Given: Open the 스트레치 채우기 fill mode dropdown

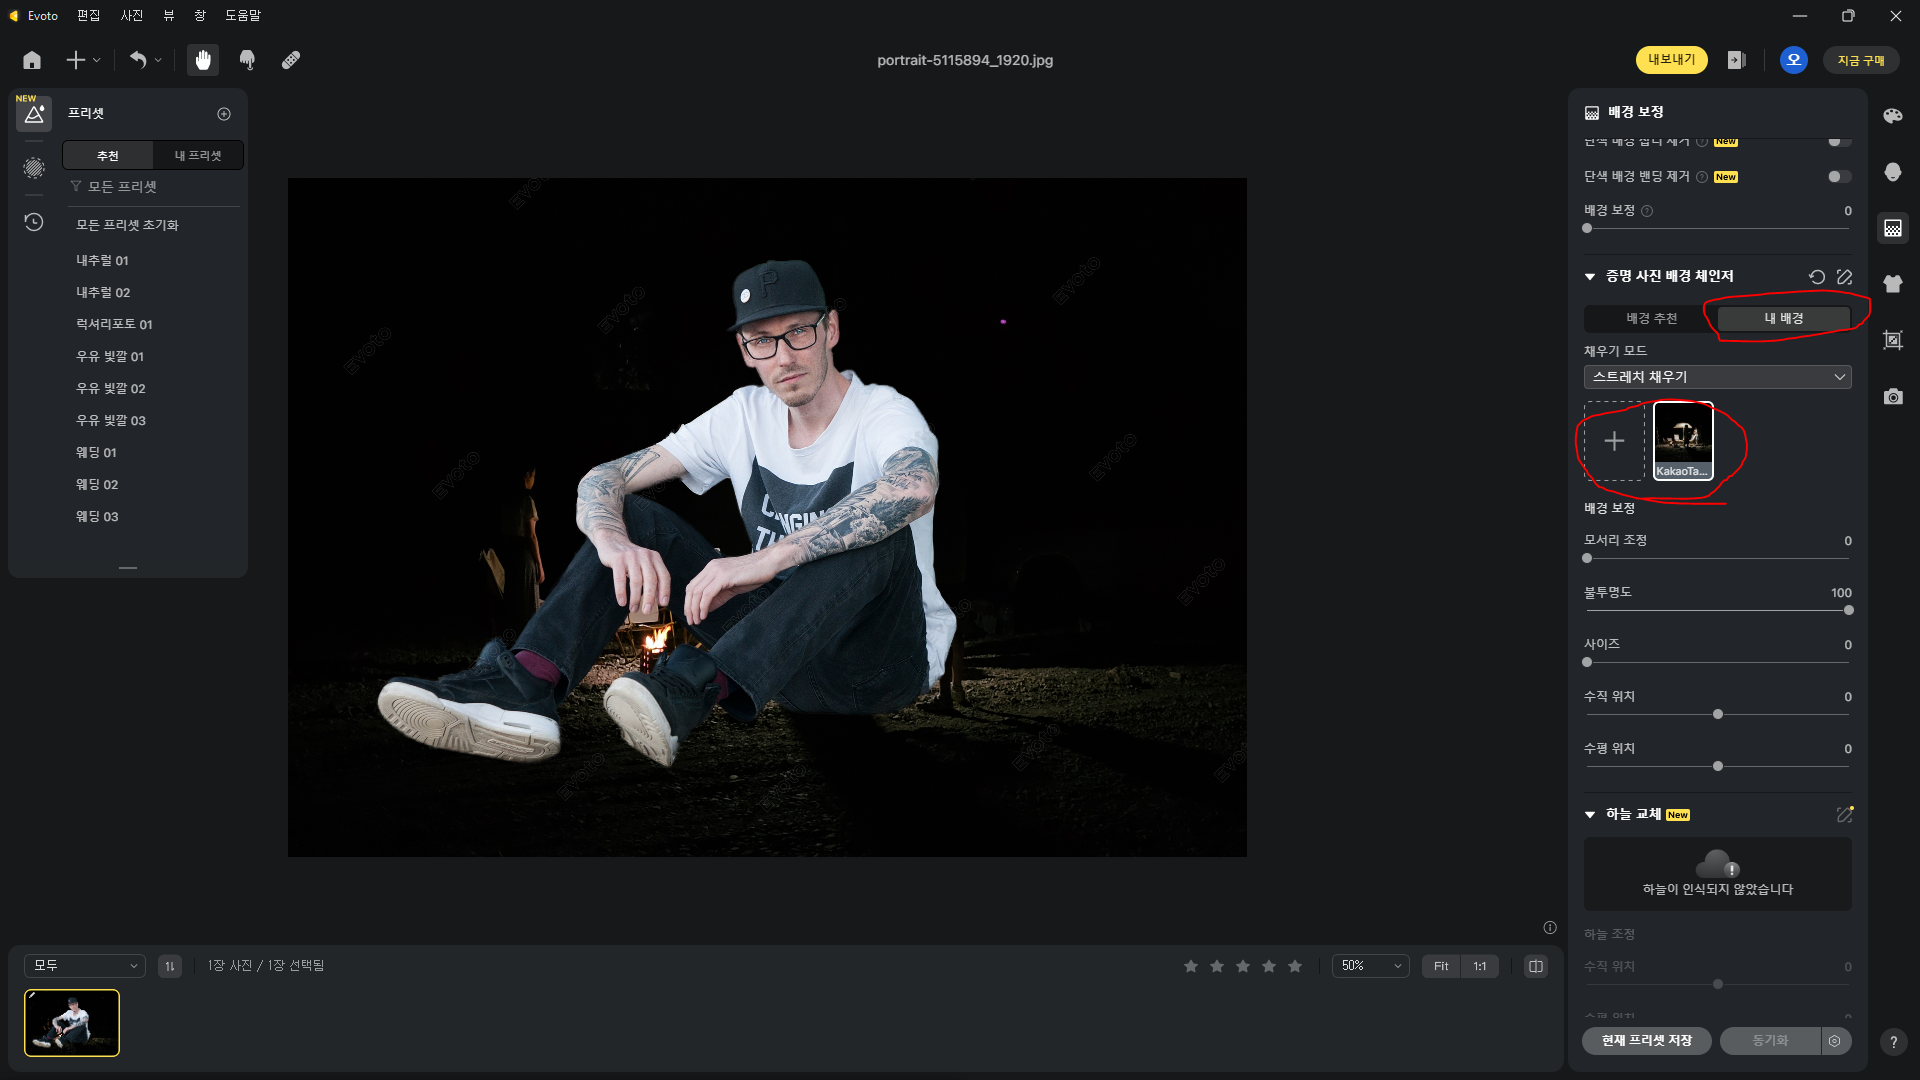Looking at the screenshot, I should coord(1717,377).
